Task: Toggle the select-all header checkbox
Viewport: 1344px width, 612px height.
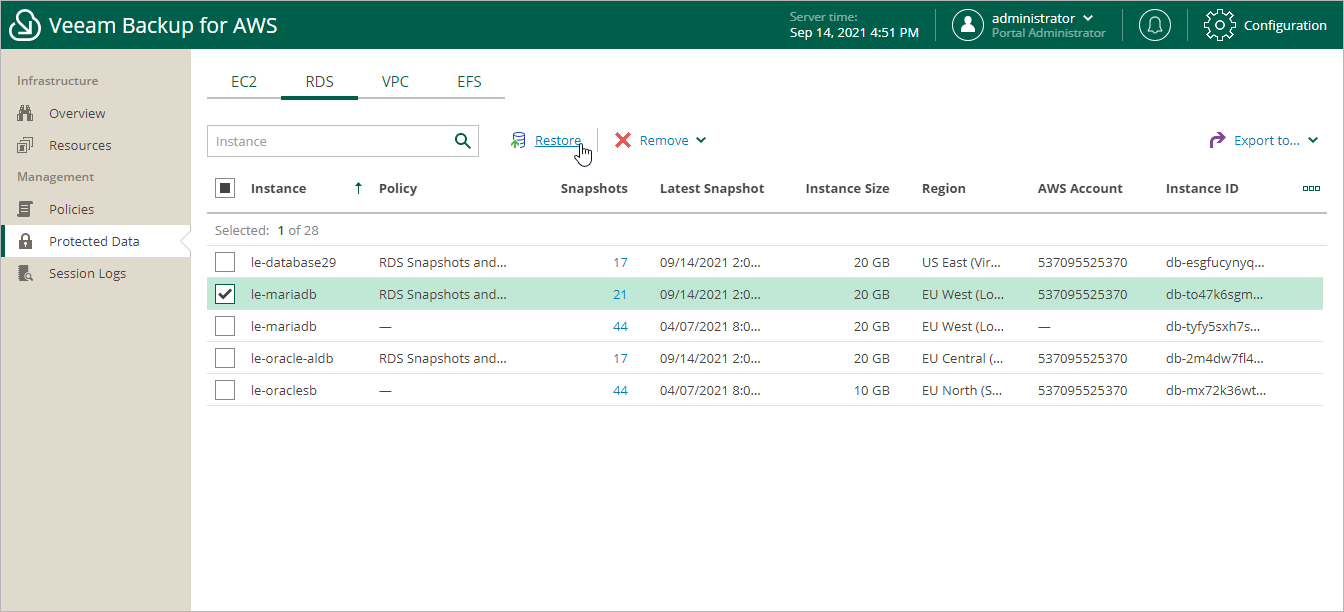Action: (x=225, y=188)
